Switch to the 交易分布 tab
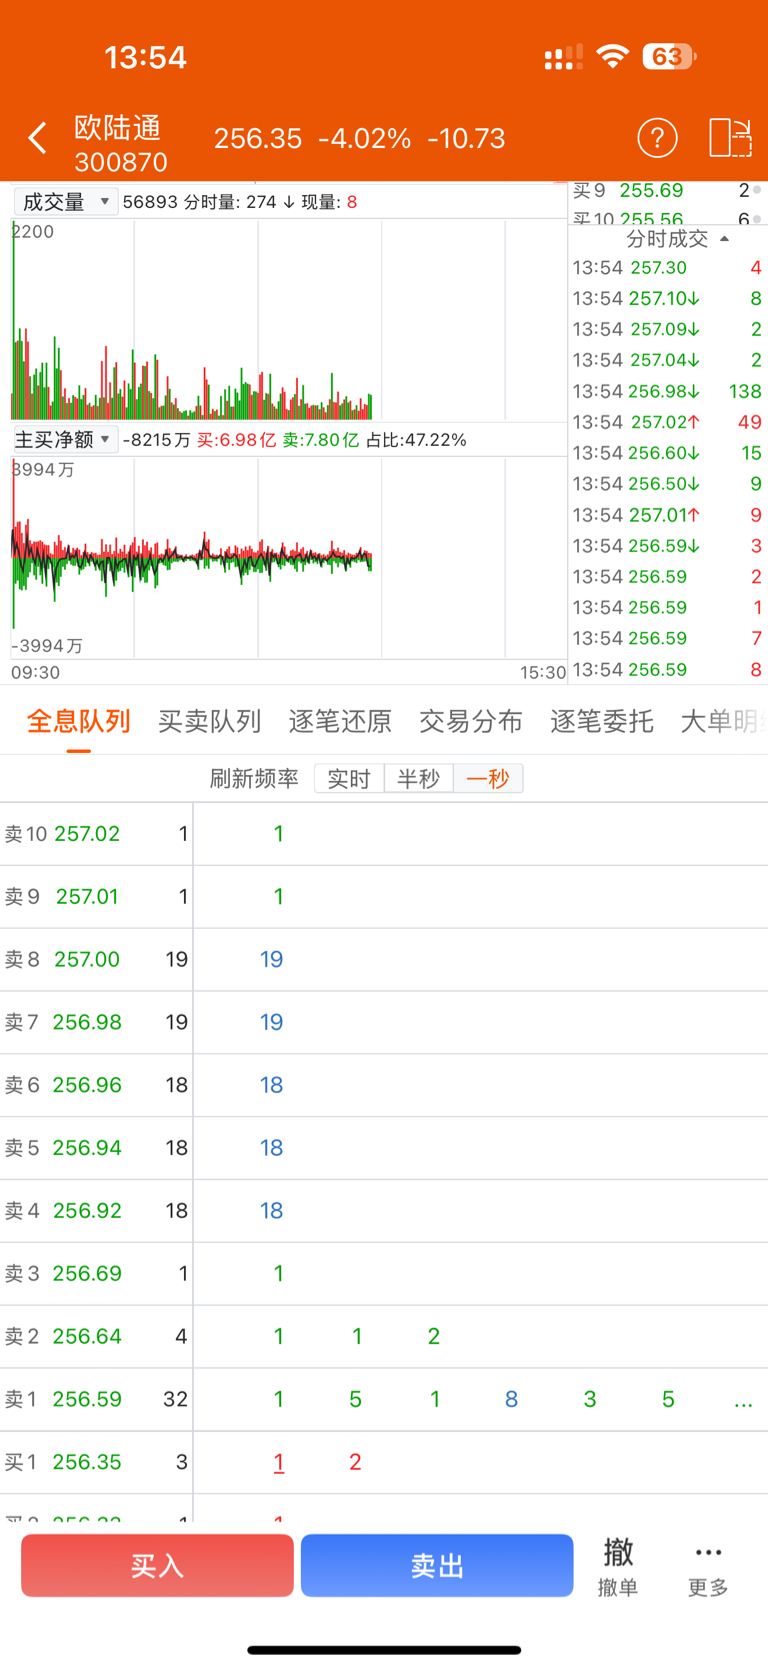 (x=471, y=722)
